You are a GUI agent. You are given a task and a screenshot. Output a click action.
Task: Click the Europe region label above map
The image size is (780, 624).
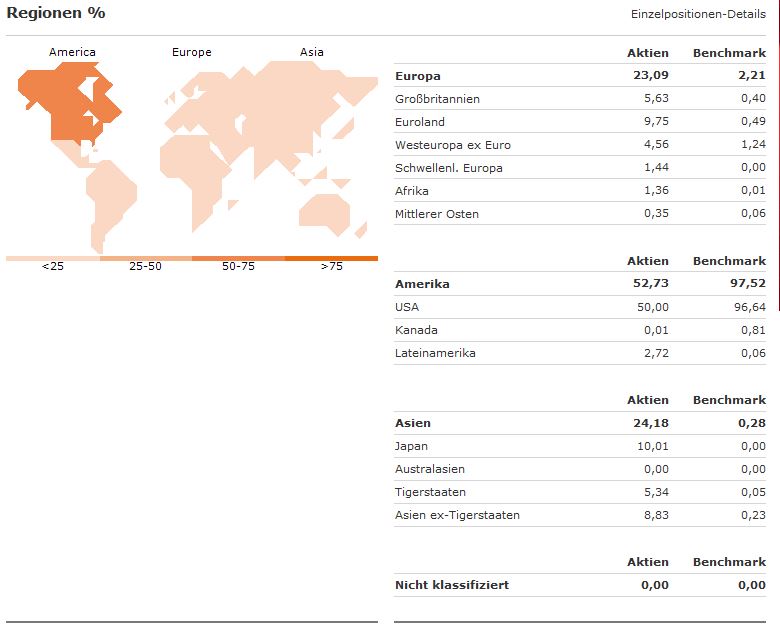191,52
